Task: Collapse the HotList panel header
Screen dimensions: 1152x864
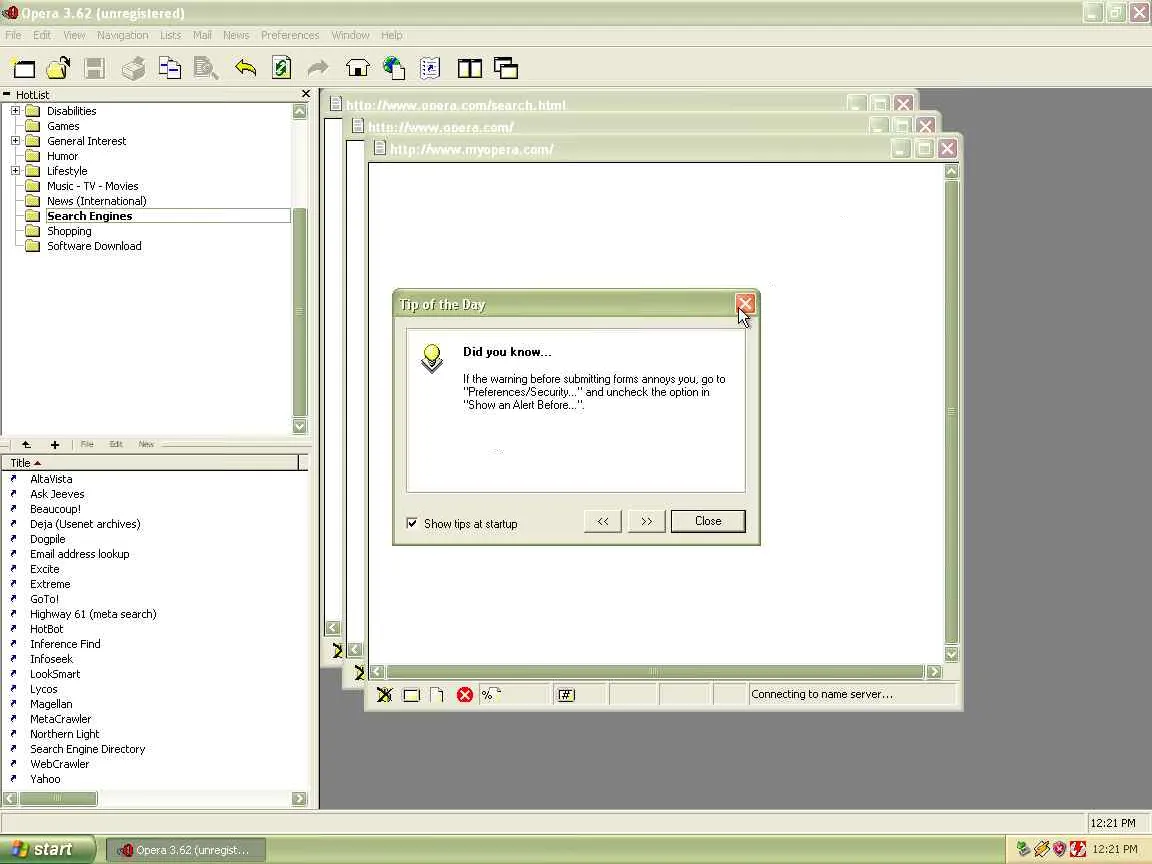Action: tap(7, 94)
